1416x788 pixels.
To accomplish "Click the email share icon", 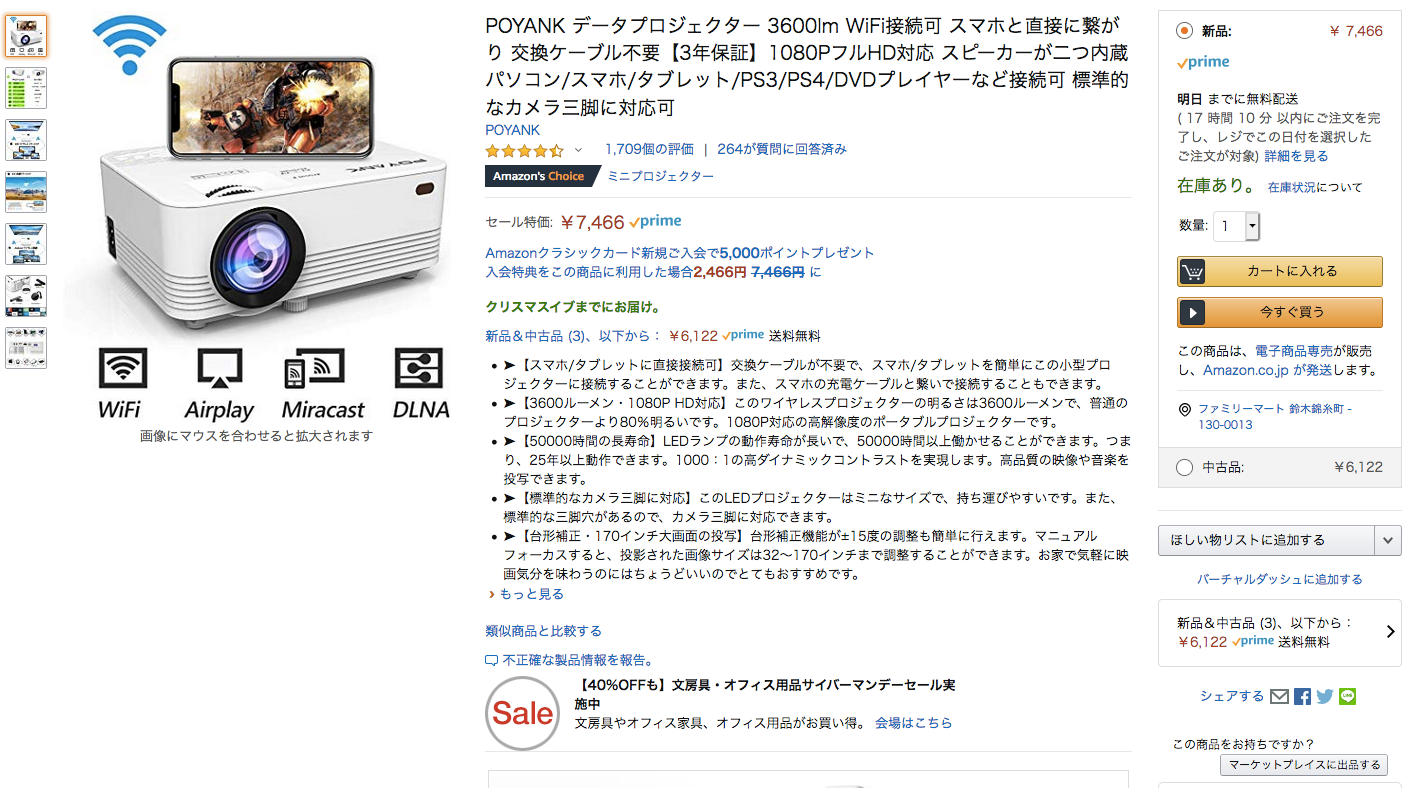I will pyautogui.click(x=1279, y=696).
